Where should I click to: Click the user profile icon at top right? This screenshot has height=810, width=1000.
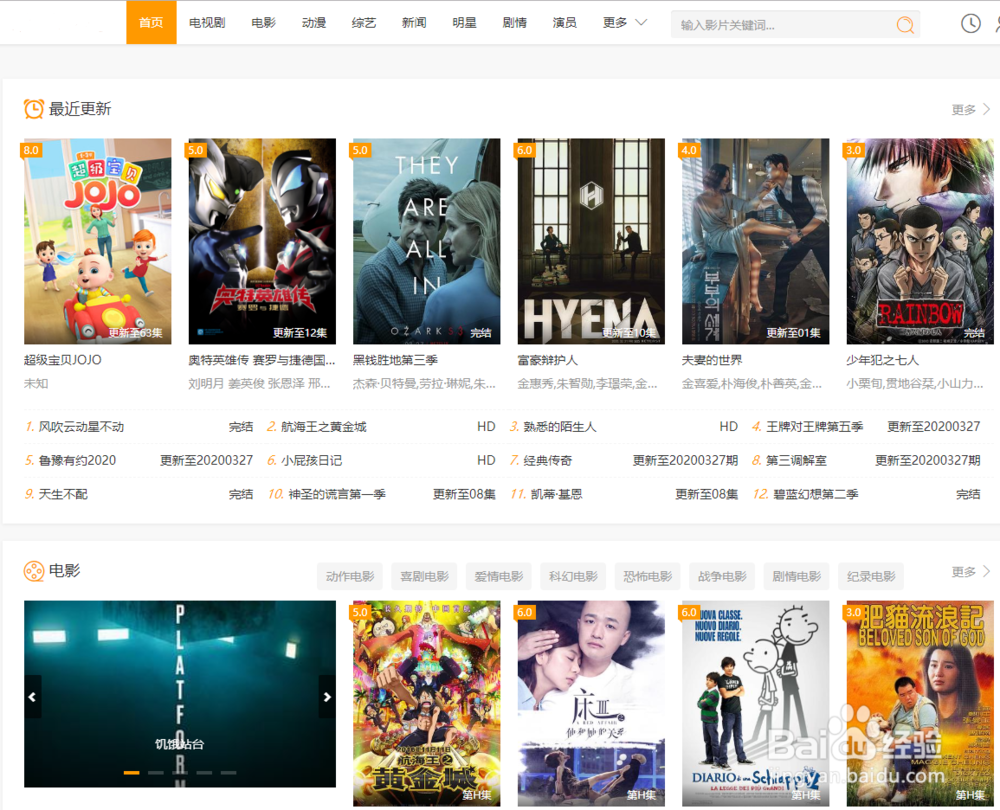click(x=996, y=23)
